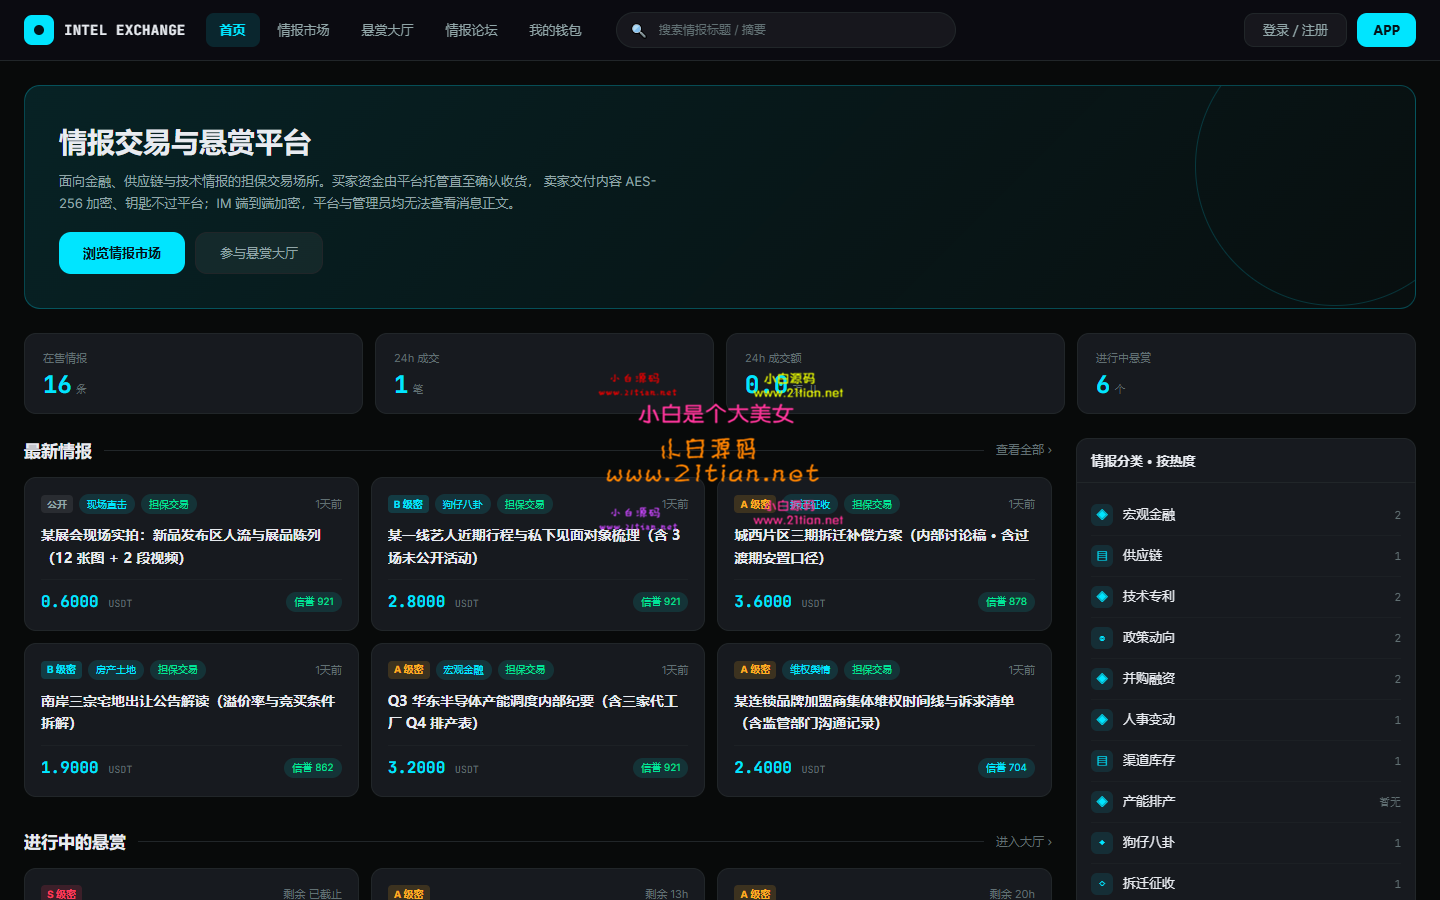Follow the 进入大厅 link
The width and height of the screenshot is (1440, 900).
1023,842
